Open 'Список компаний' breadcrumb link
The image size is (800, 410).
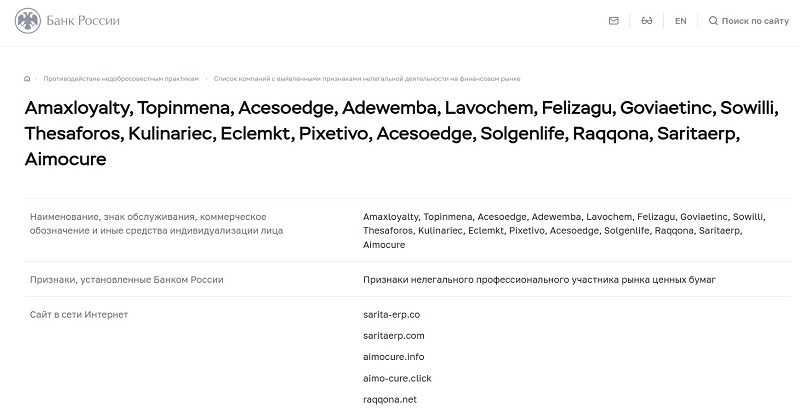[368, 78]
